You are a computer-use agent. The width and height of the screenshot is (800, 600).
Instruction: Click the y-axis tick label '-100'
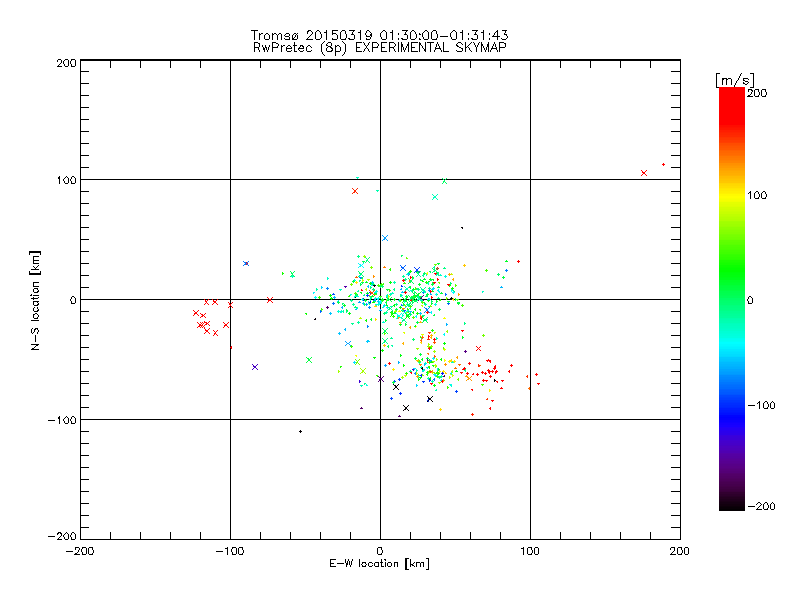62,420
